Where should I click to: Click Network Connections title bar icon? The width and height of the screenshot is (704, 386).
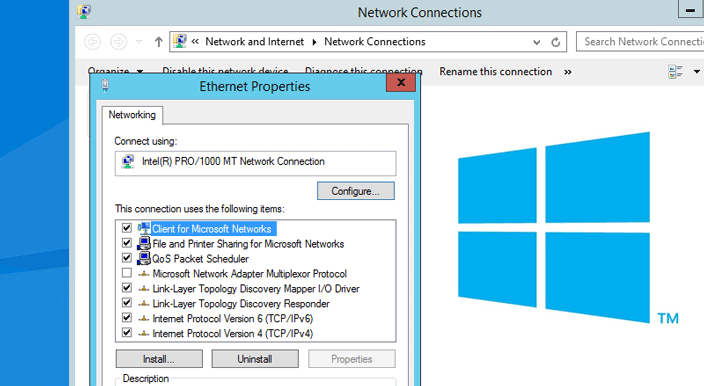click(x=84, y=11)
